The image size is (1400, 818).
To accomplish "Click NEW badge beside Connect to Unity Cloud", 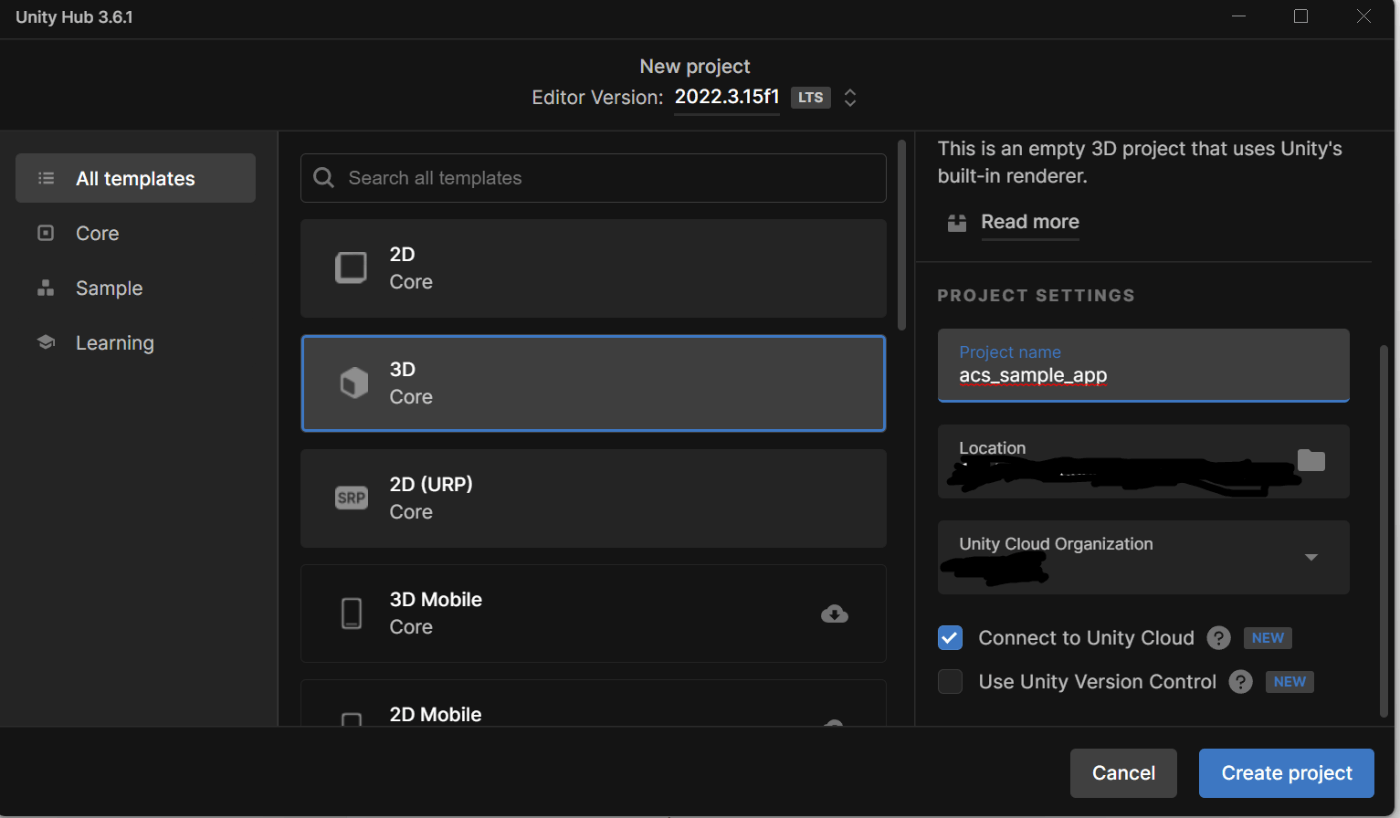I will pyautogui.click(x=1268, y=638).
